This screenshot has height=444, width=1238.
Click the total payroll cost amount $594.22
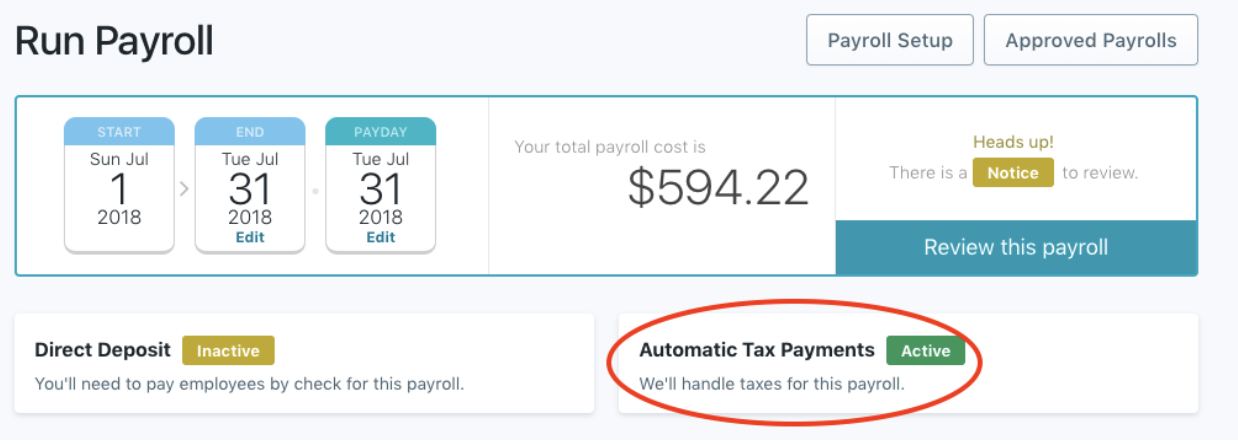pos(718,187)
